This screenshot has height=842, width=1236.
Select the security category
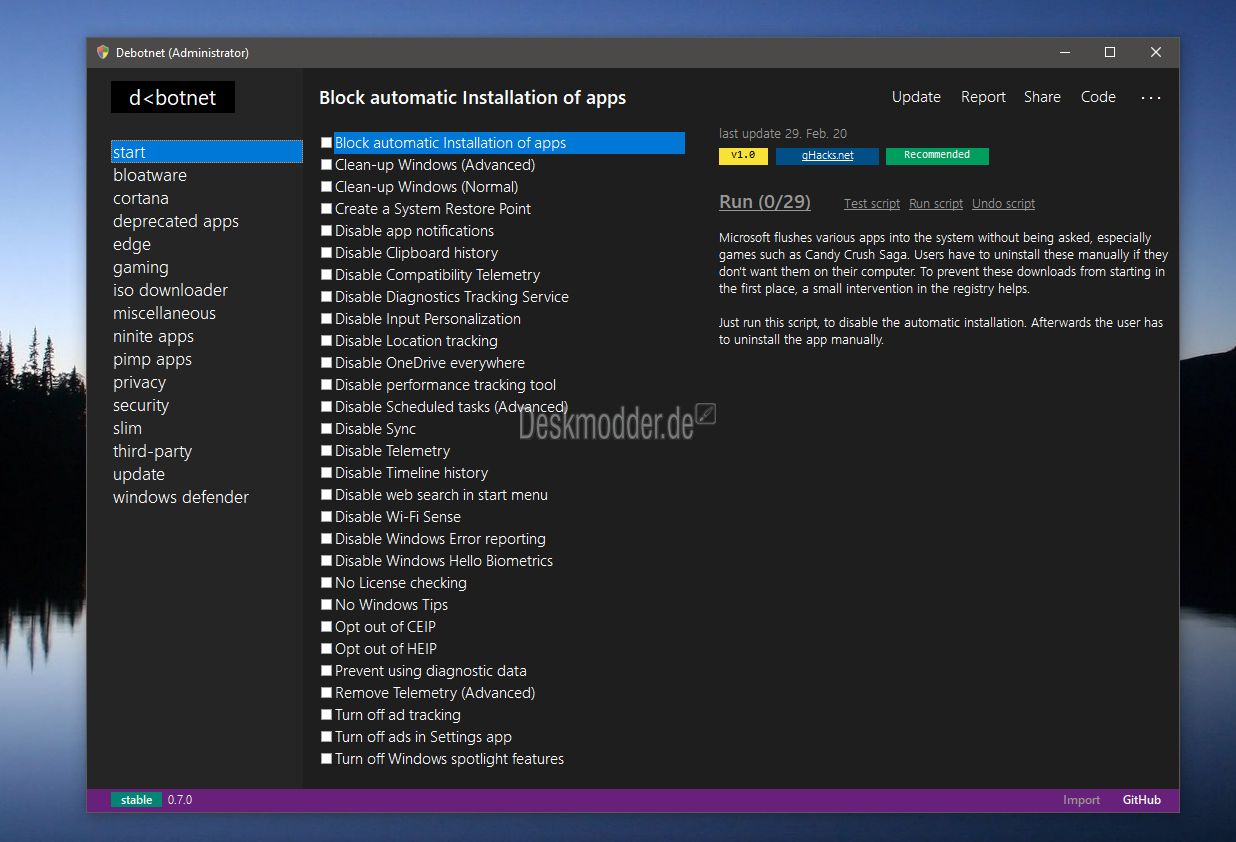(141, 405)
